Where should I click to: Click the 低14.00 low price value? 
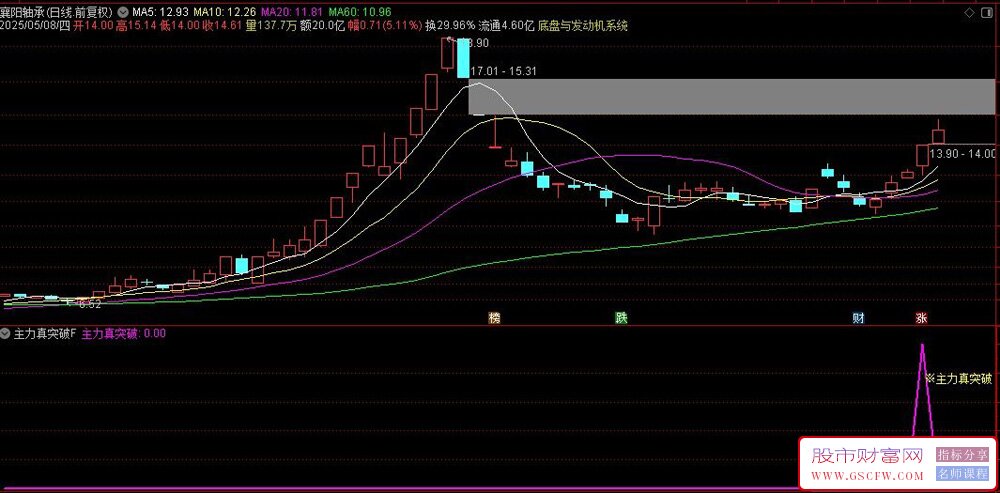tap(180, 26)
